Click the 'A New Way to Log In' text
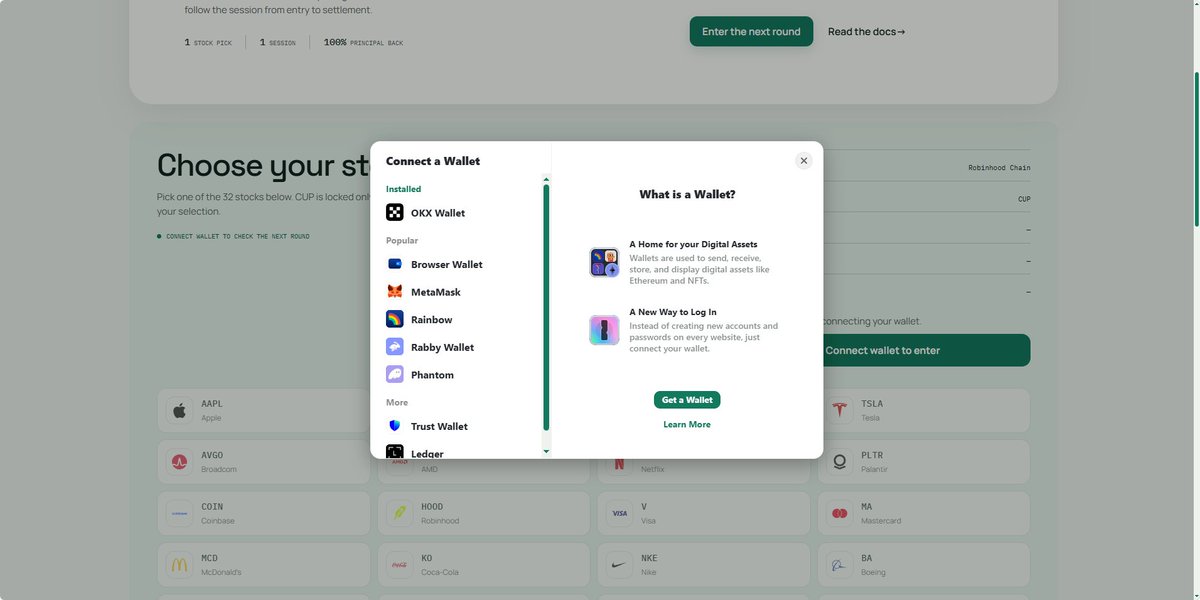The image size is (1200, 600). click(673, 312)
